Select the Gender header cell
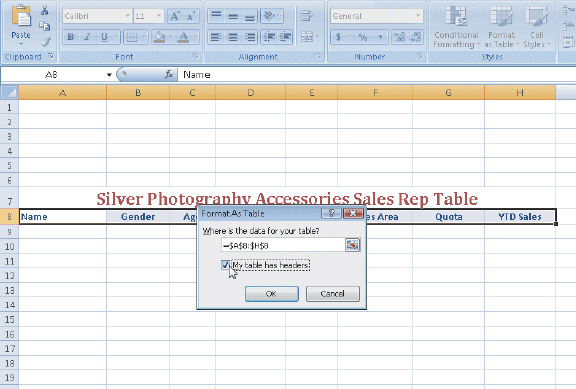The width and height of the screenshot is (576, 389). tap(138, 217)
